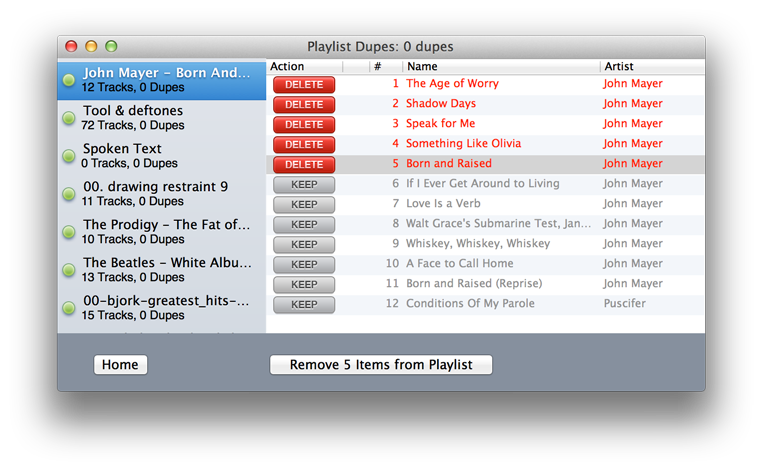Click green status dot beside Tool & deftones
This screenshot has width=762, height=470.
click(x=69, y=118)
